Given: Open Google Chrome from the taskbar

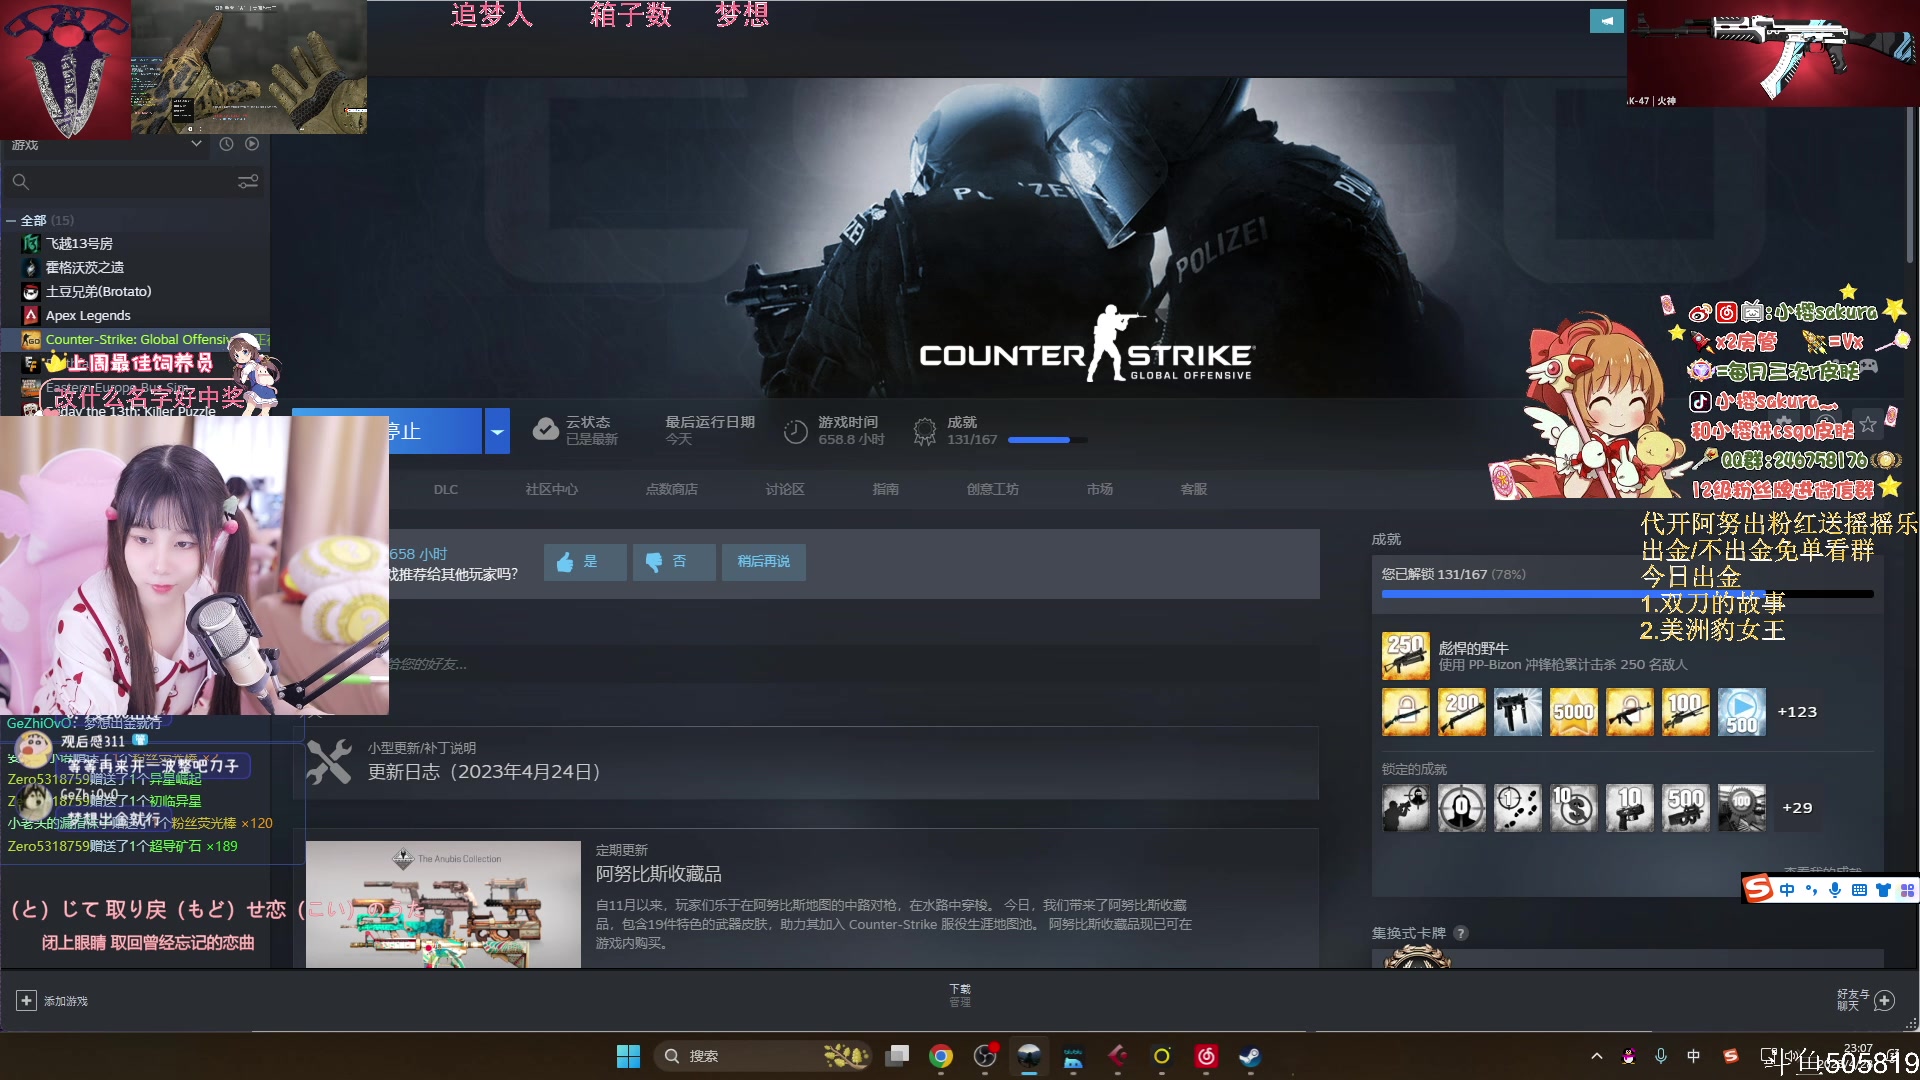Looking at the screenshot, I should point(940,1056).
